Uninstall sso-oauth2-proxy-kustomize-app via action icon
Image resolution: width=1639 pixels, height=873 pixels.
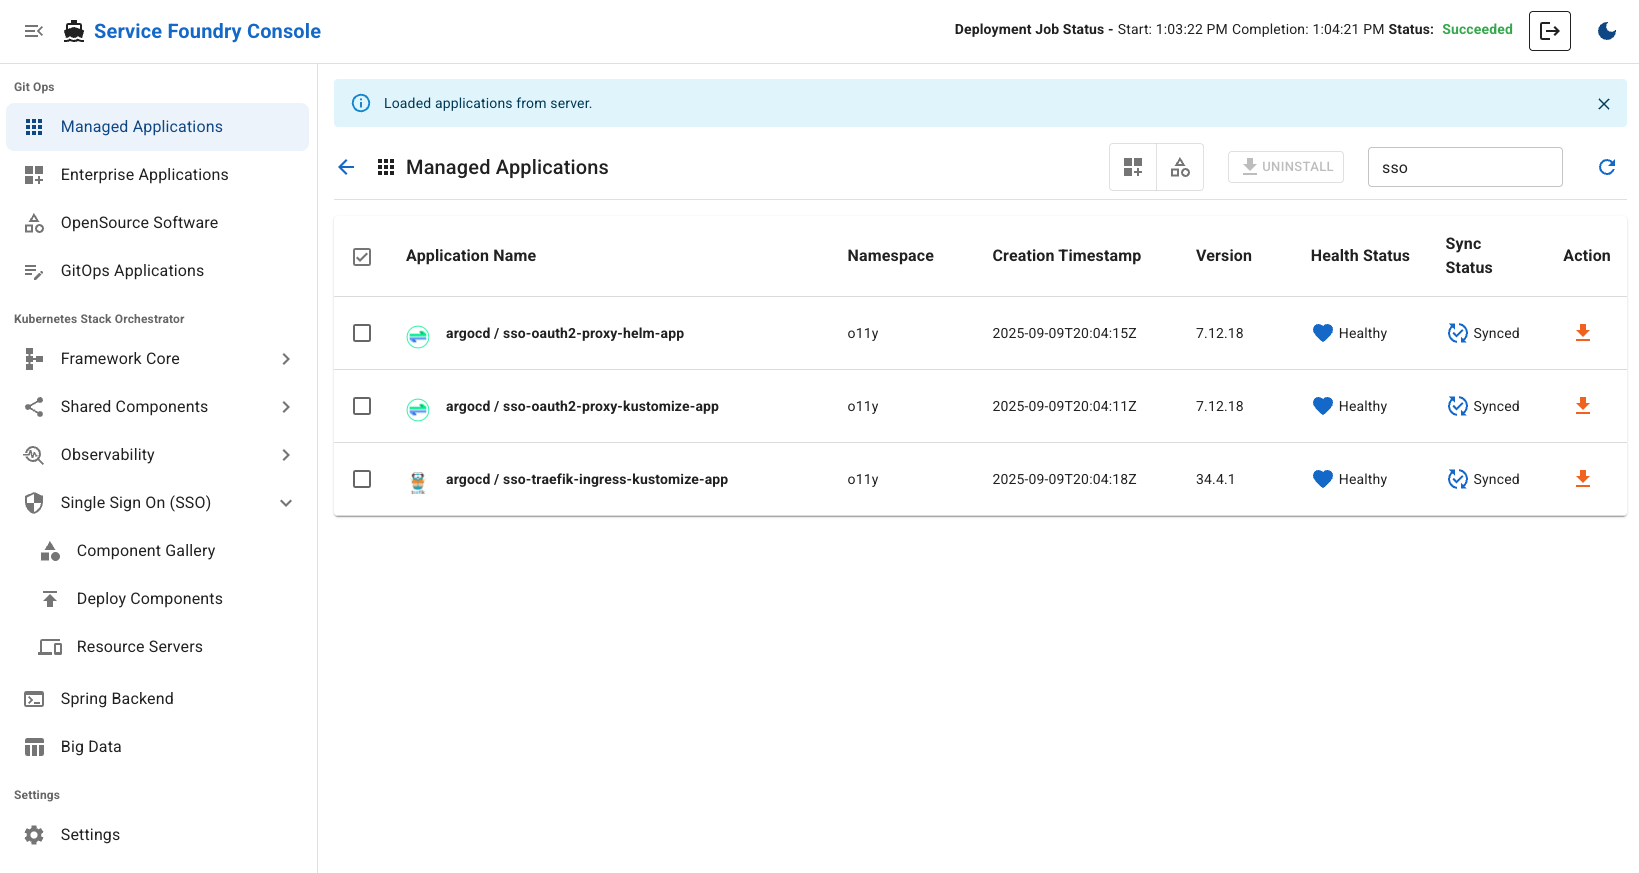(x=1583, y=406)
